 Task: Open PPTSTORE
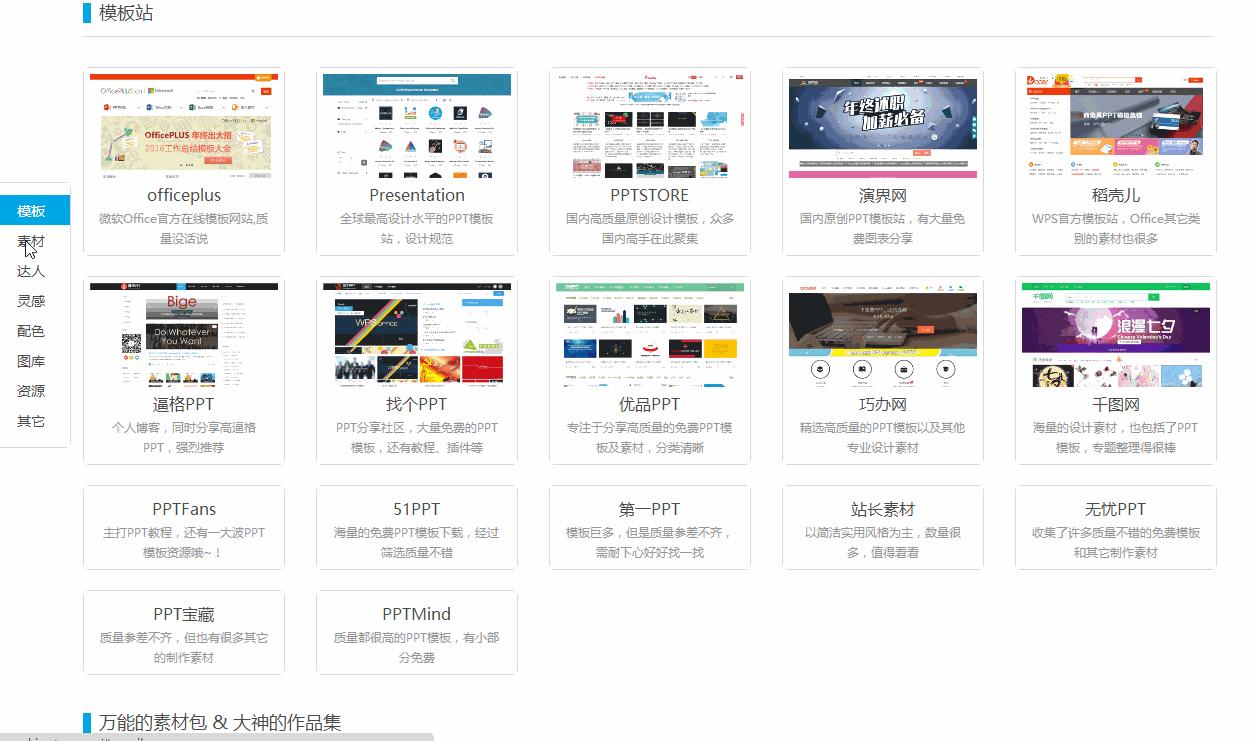point(649,195)
